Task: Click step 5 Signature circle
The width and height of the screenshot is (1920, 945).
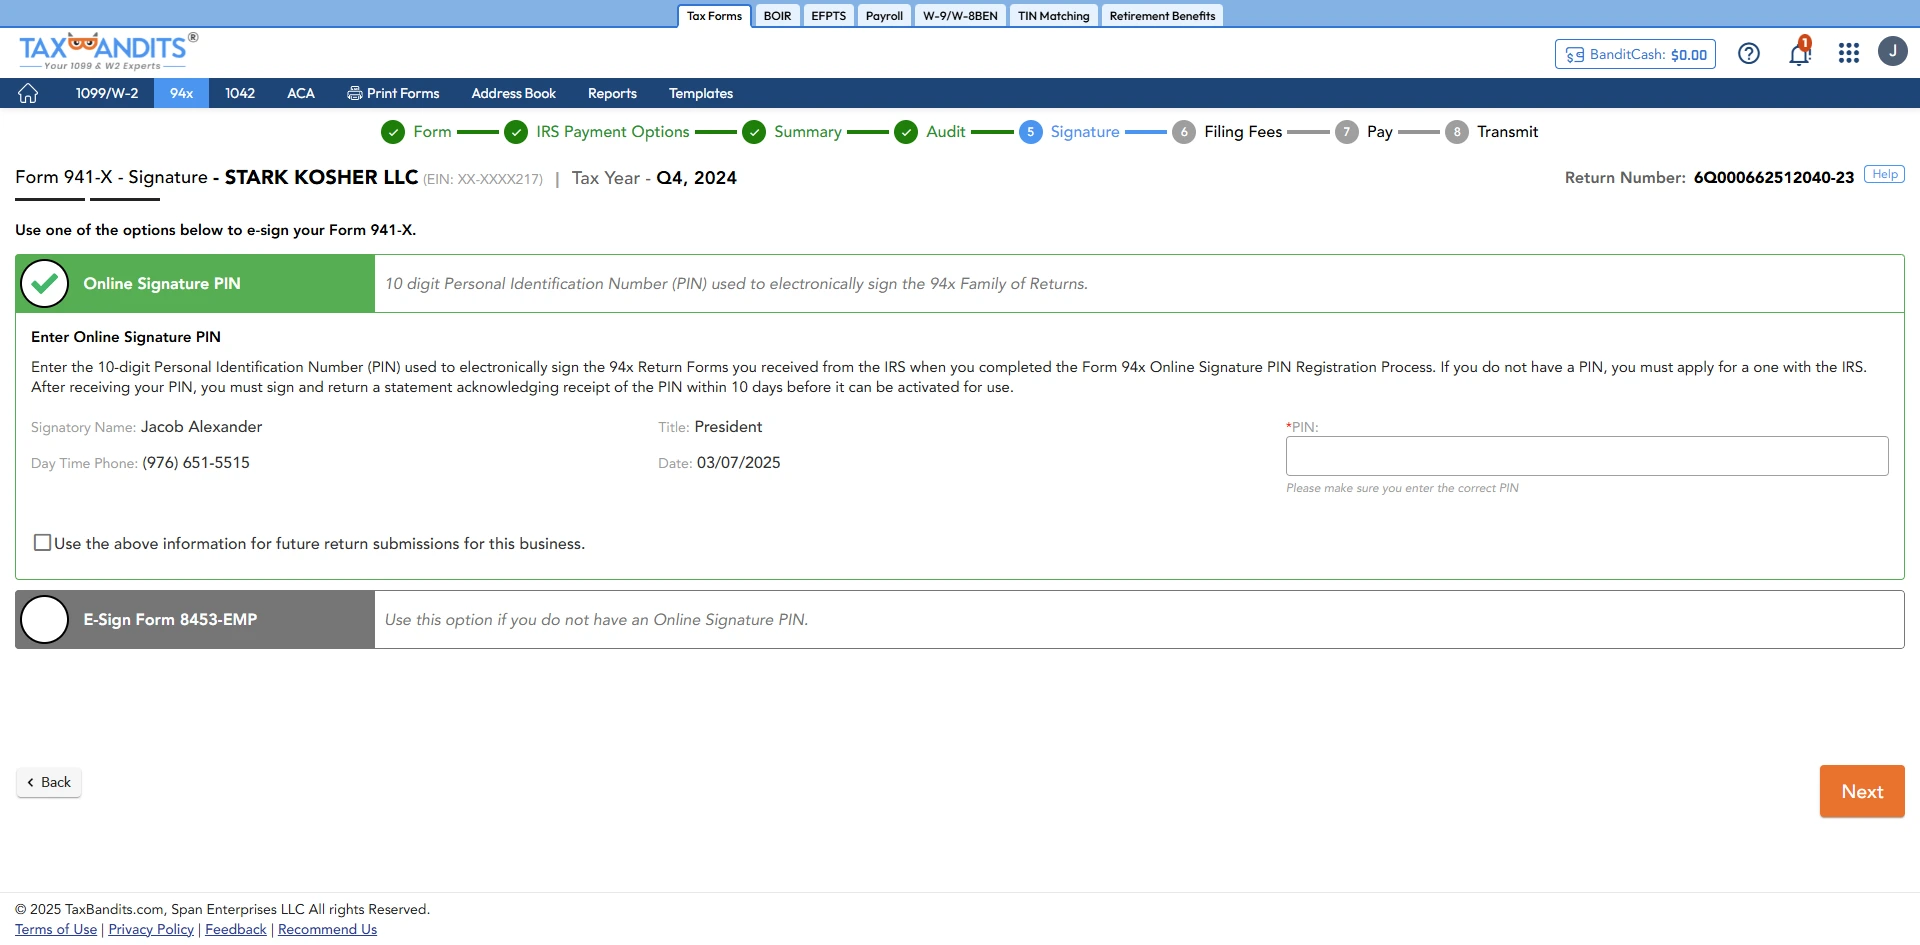Action: coord(1031,132)
